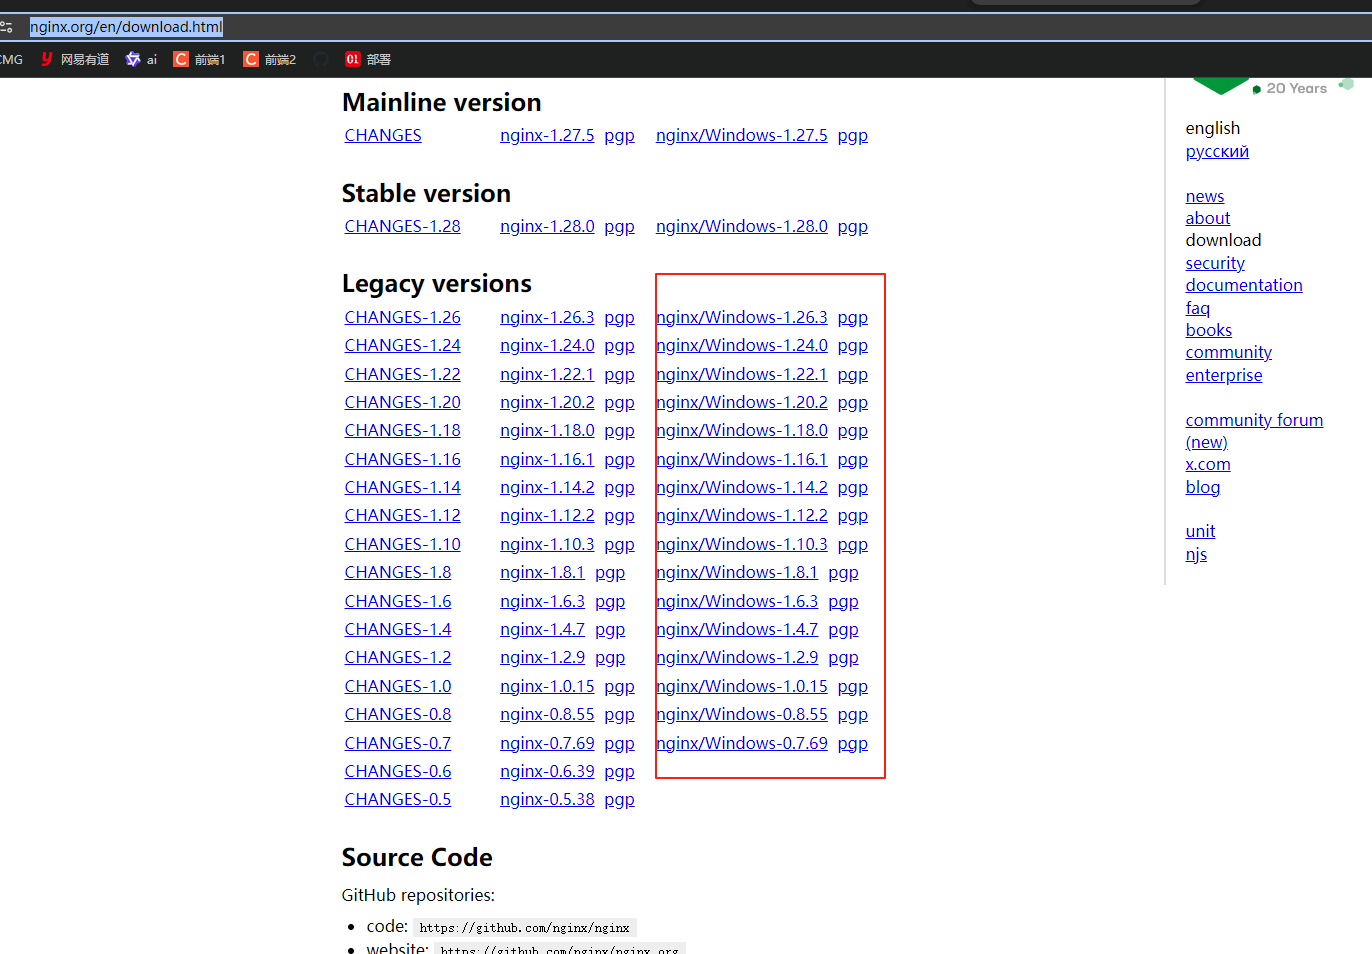Viewport: 1372px width, 954px height.
Task: Open the documentation page link
Action: click(1243, 285)
